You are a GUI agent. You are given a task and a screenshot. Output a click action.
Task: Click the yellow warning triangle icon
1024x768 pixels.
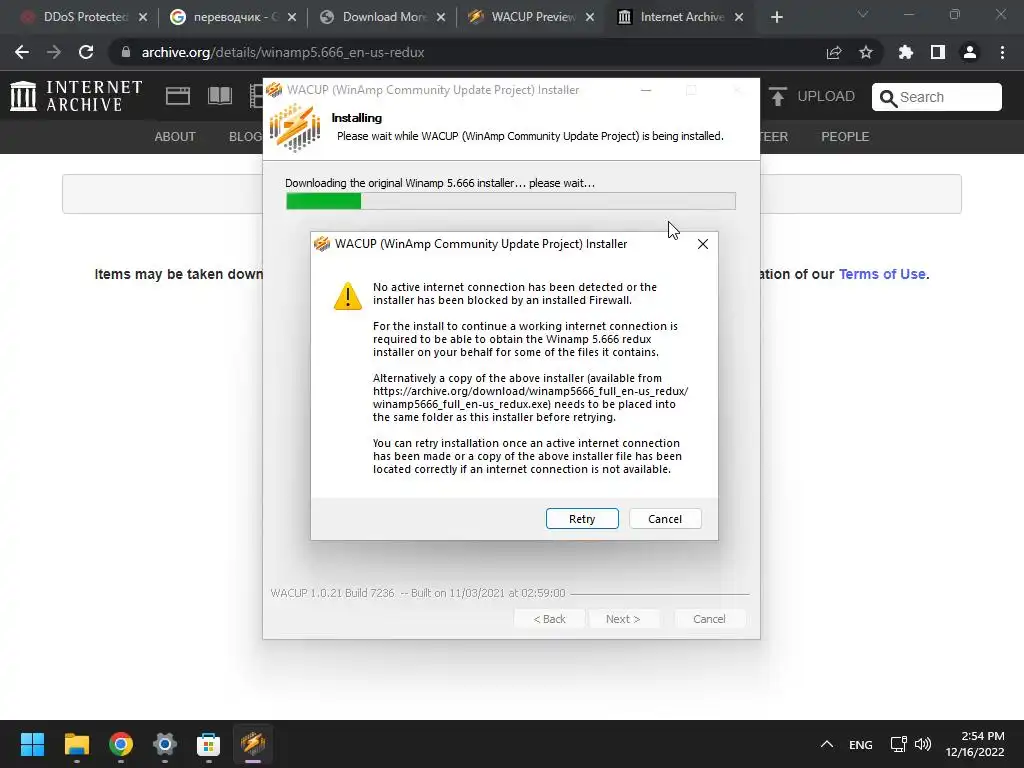347,296
